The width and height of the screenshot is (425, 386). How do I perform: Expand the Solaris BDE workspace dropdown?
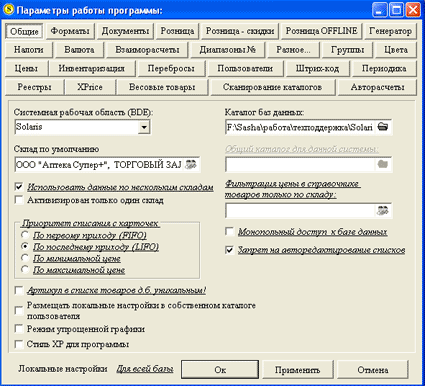[144, 127]
